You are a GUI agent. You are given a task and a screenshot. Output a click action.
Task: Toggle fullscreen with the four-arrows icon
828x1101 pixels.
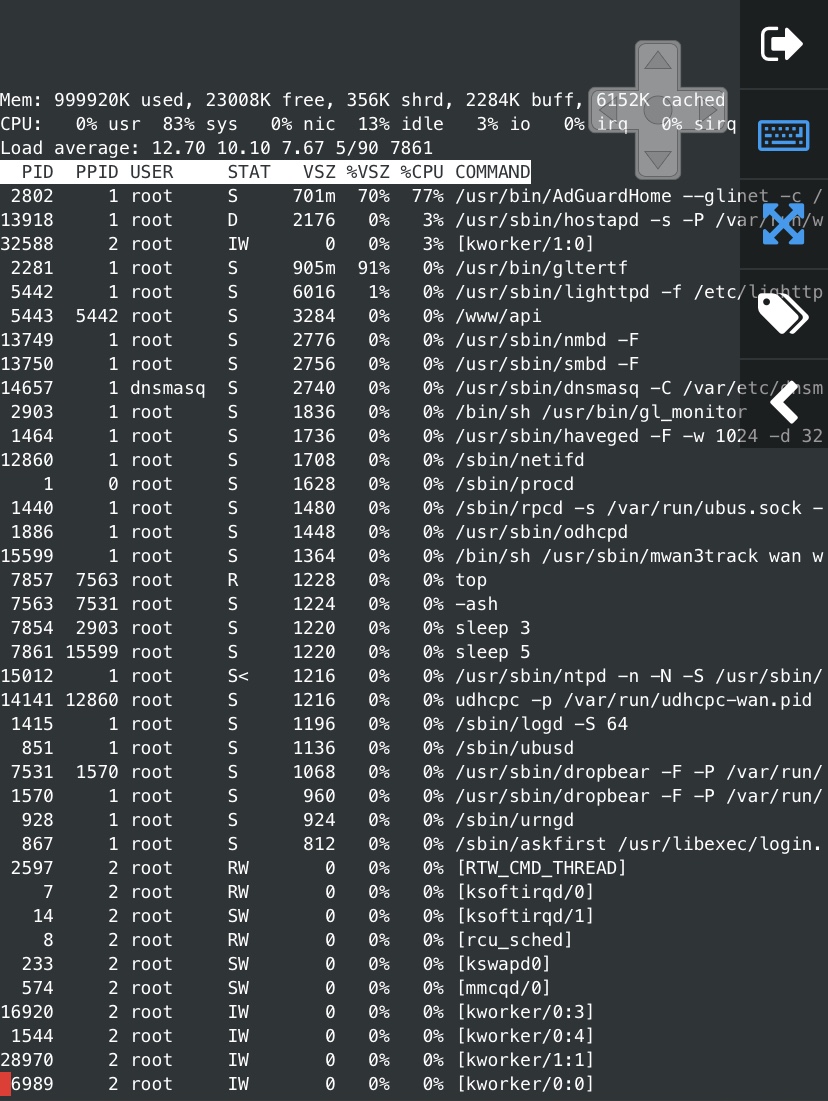pyautogui.click(x=783, y=224)
